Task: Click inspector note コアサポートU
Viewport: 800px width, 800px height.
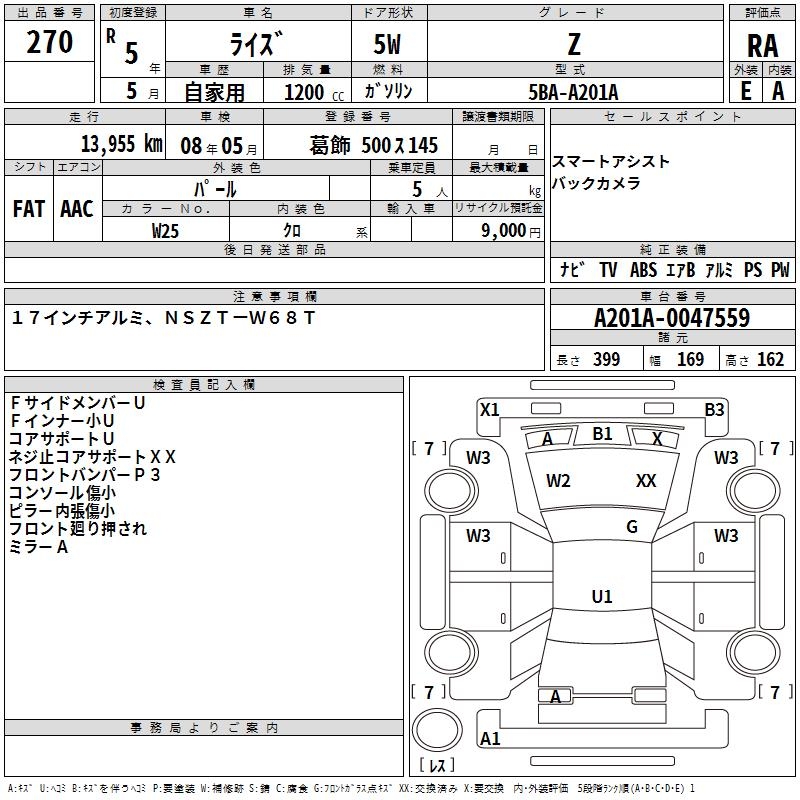Action: click(61, 439)
